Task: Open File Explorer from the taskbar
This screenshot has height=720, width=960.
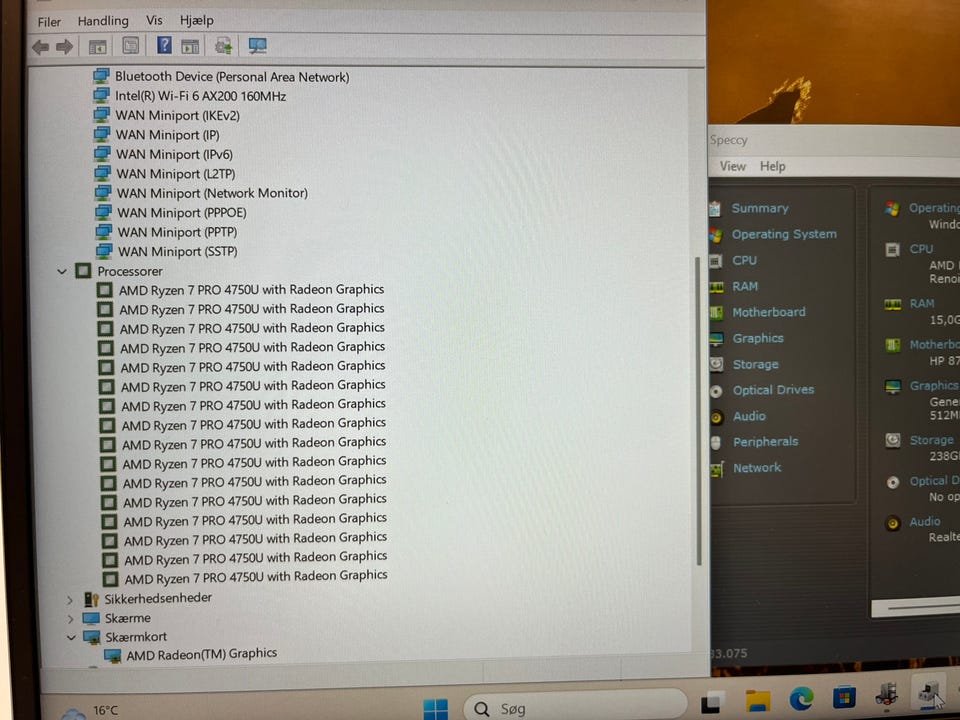Action: tap(758, 700)
